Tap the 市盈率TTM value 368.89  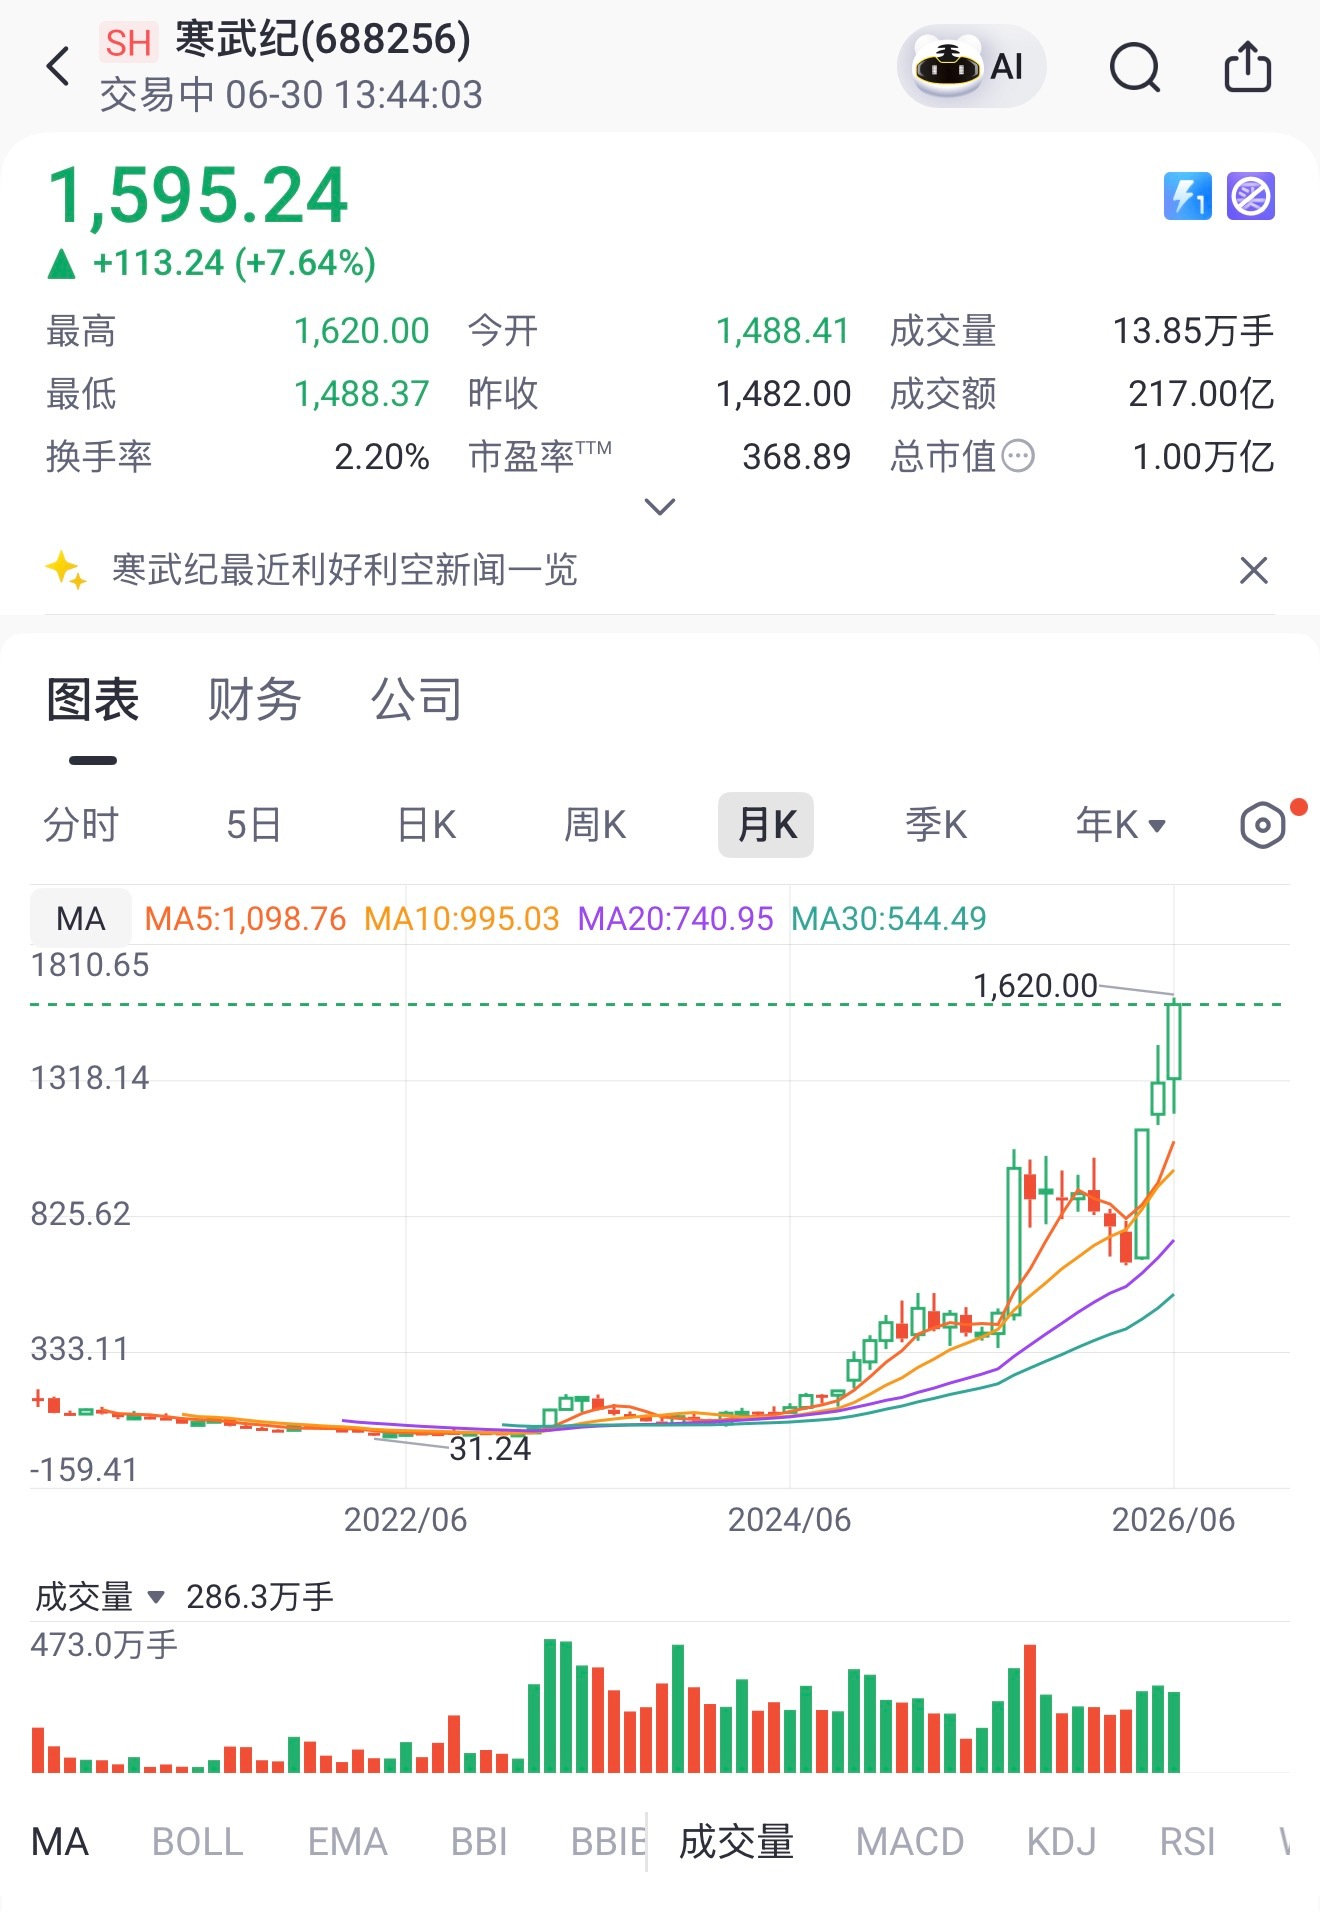pyautogui.click(x=796, y=457)
